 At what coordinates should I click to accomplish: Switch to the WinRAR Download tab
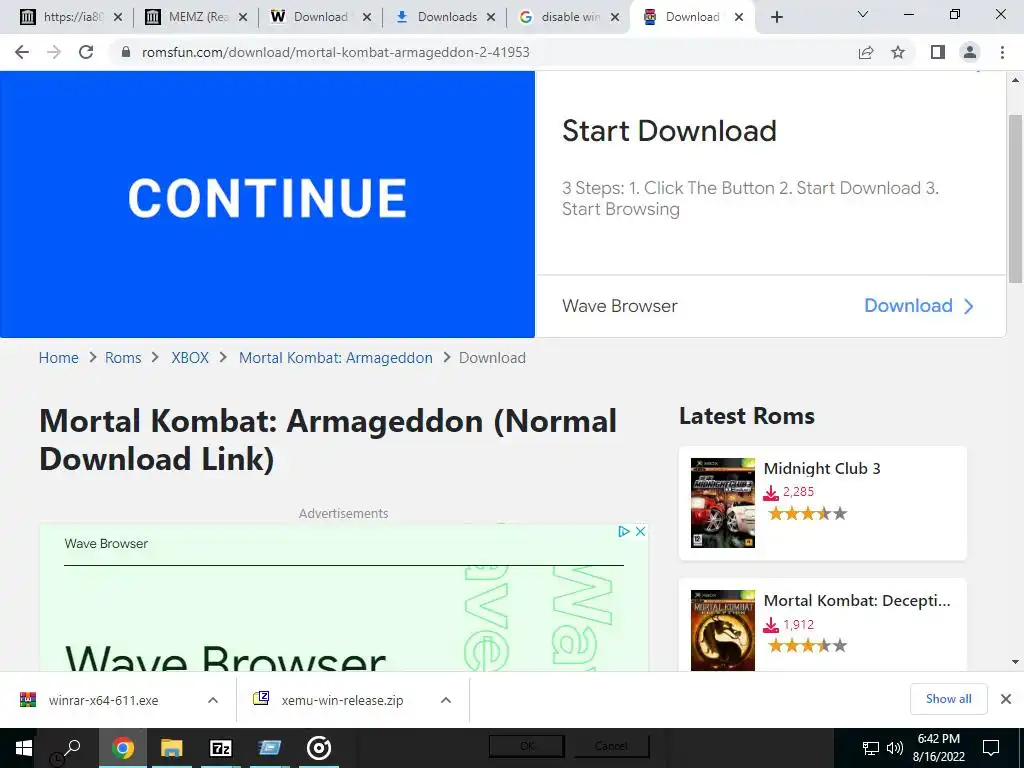point(320,17)
